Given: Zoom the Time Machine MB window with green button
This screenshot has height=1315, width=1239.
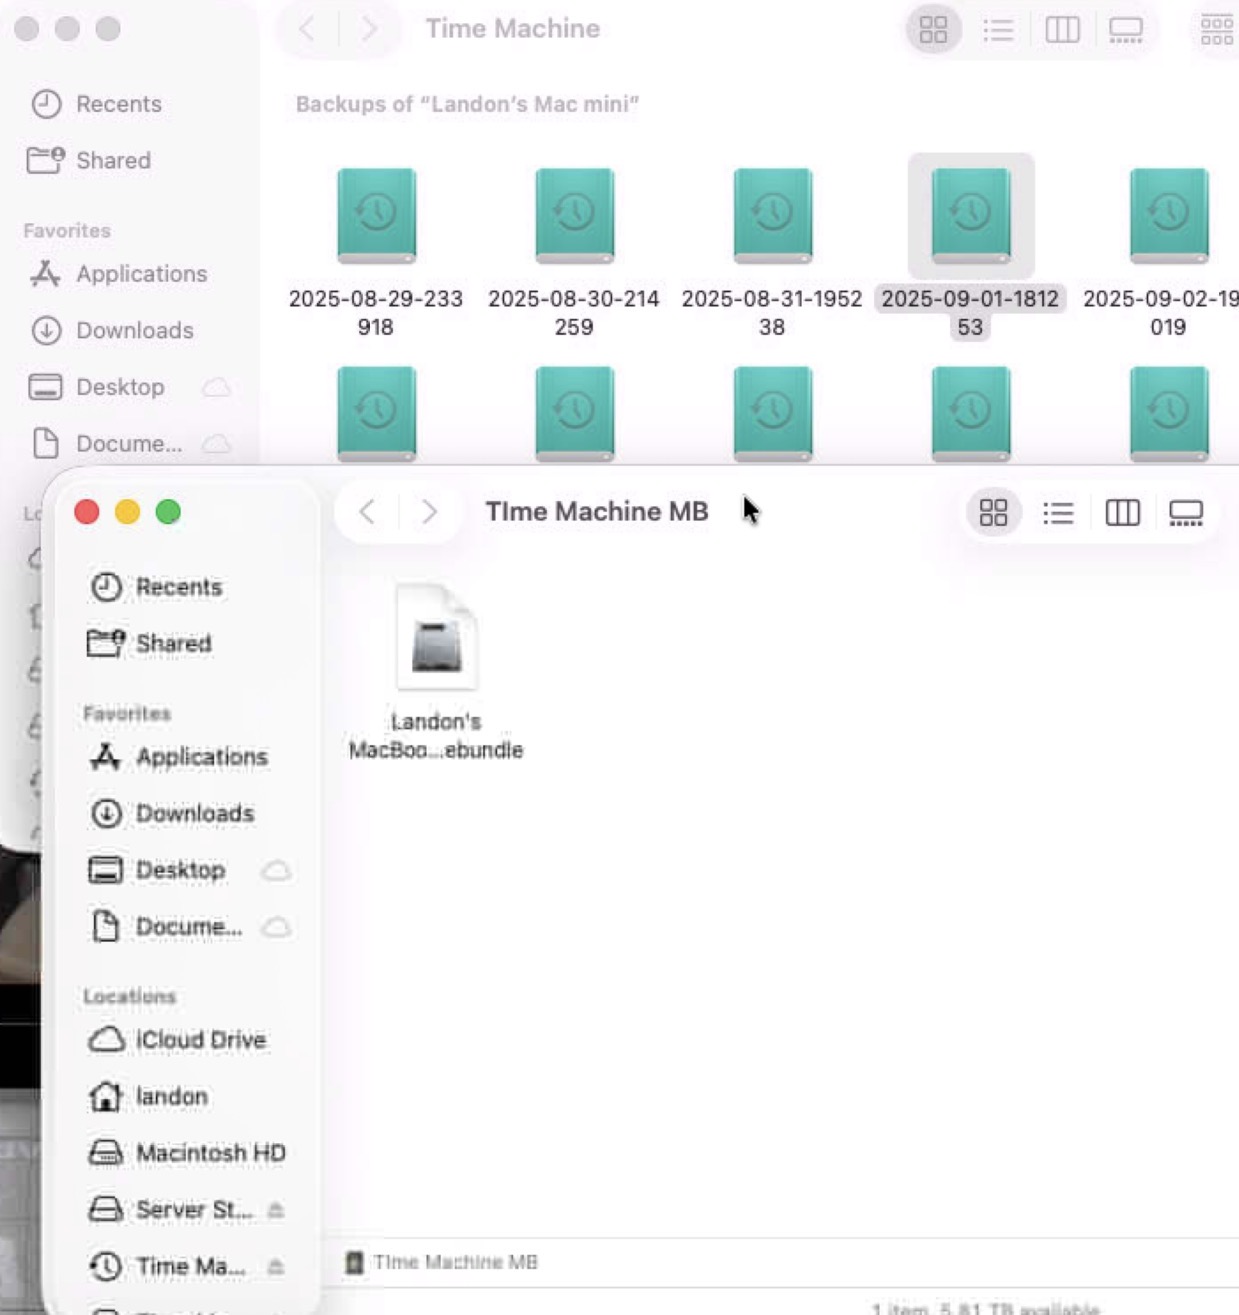Looking at the screenshot, I should point(168,512).
